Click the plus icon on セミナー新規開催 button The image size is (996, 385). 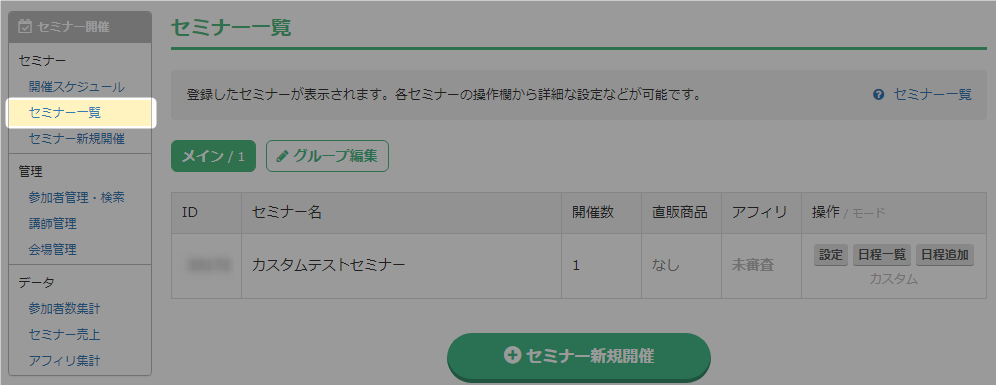click(x=512, y=356)
